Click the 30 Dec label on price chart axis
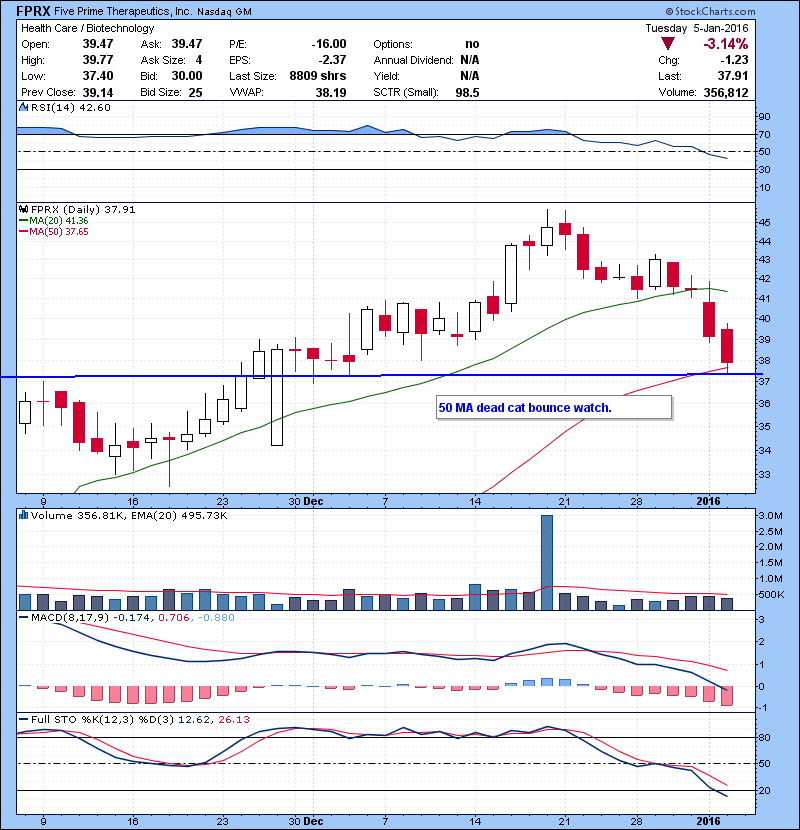Viewport: 800px width, 830px height. point(305,501)
